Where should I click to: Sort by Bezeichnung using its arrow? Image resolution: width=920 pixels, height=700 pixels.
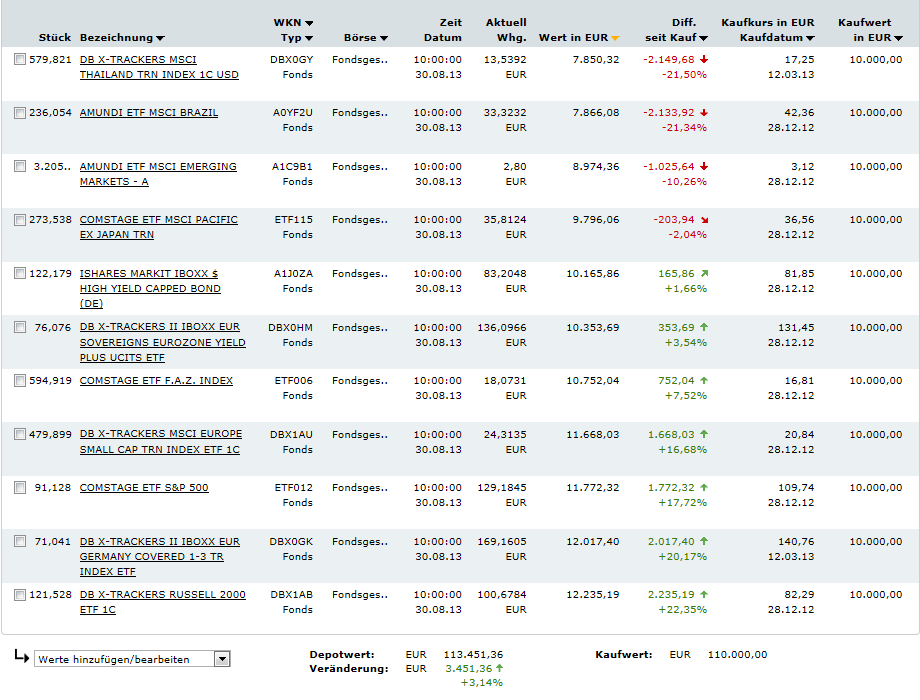[x=161, y=38]
